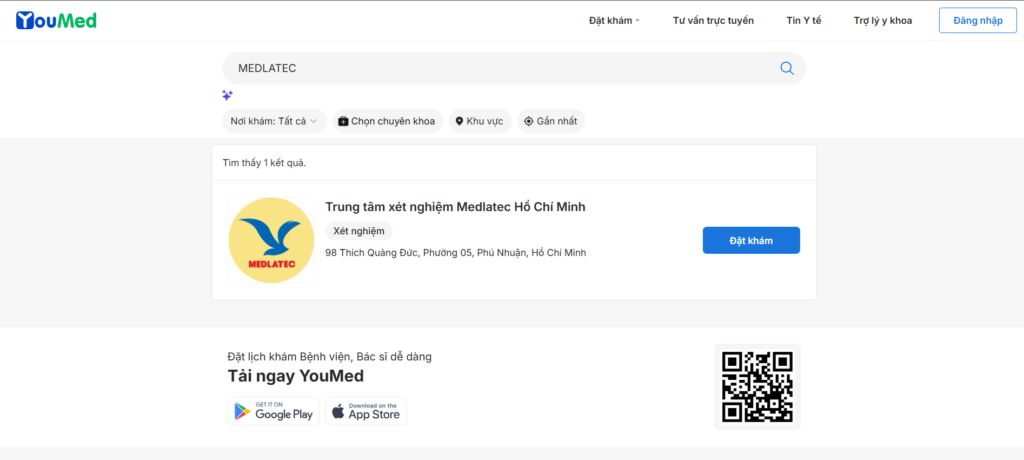Image resolution: width=1024 pixels, height=460 pixels.
Task: Open the App Store download badge
Action: [x=365, y=411]
